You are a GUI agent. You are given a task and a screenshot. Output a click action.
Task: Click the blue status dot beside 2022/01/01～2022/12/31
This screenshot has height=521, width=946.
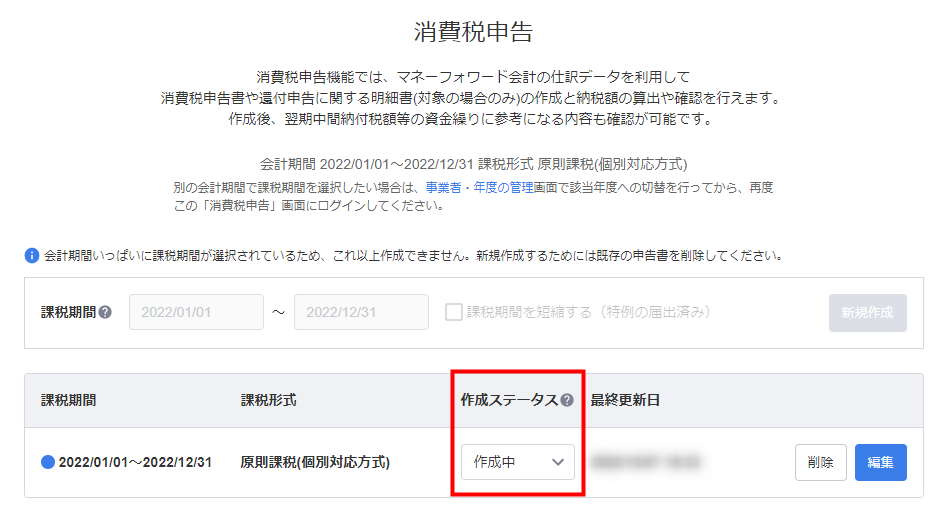point(48,463)
